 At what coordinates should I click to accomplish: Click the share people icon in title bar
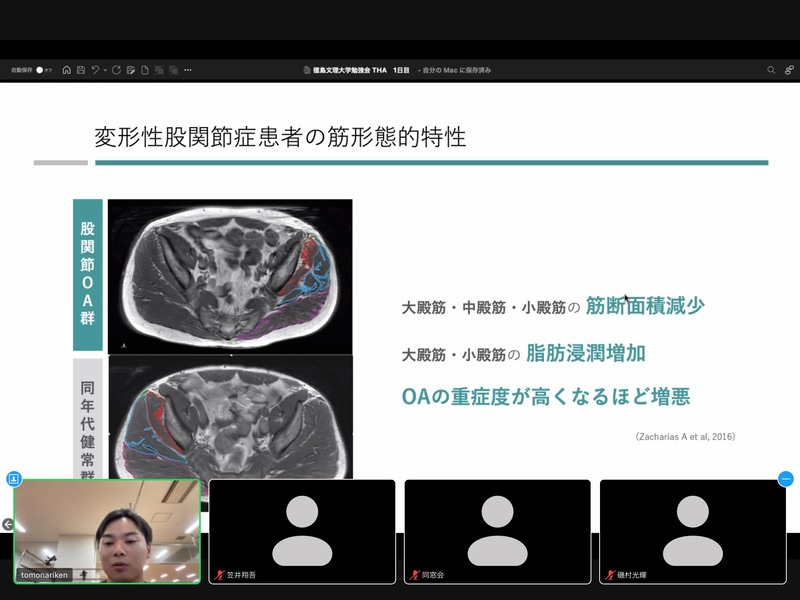pos(789,70)
